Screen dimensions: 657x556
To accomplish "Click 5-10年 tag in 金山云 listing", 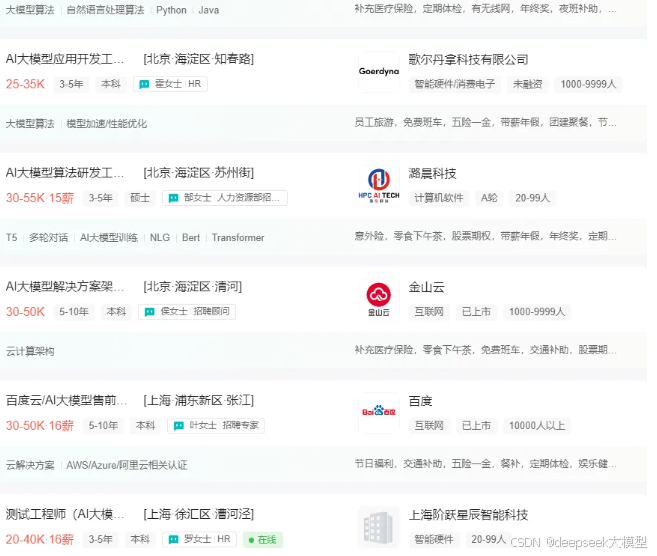I will pos(74,312).
